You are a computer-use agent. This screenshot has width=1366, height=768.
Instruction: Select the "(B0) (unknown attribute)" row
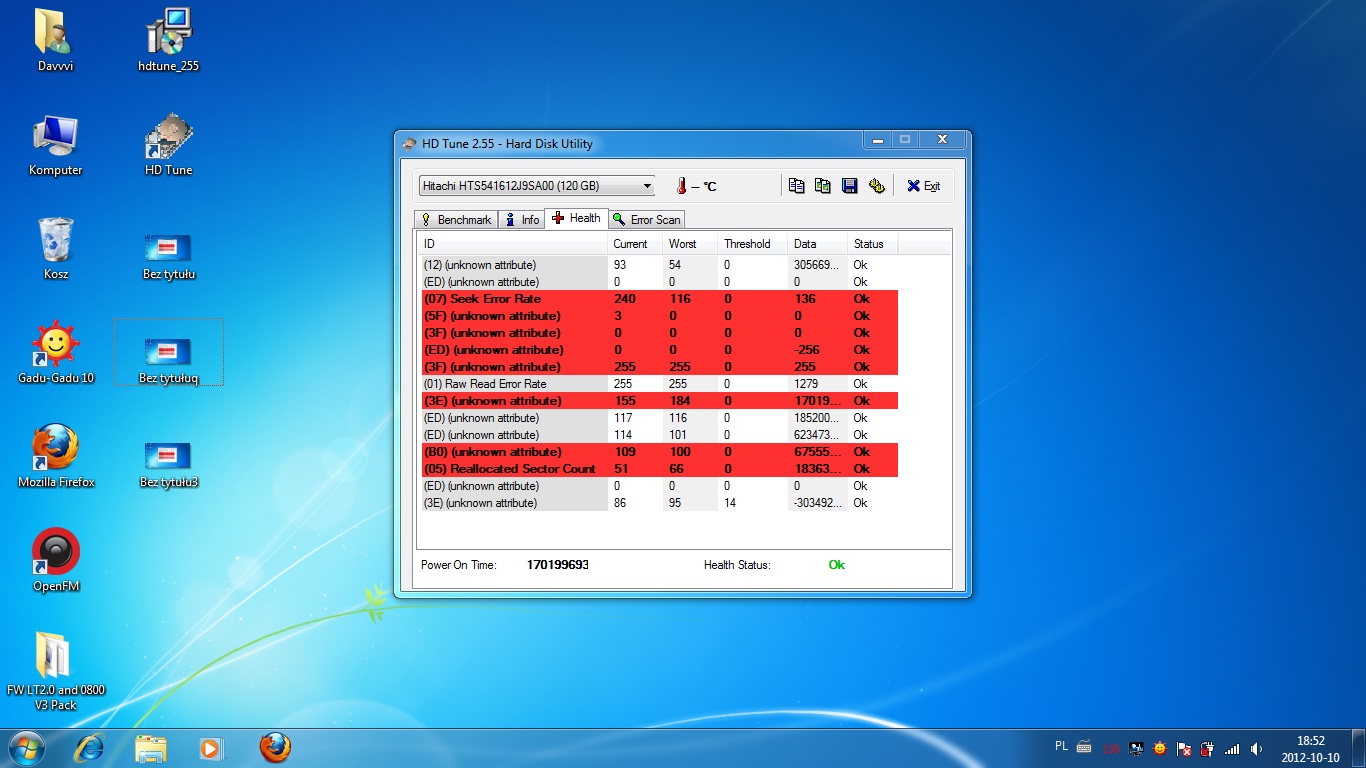[x=658, y=452]
